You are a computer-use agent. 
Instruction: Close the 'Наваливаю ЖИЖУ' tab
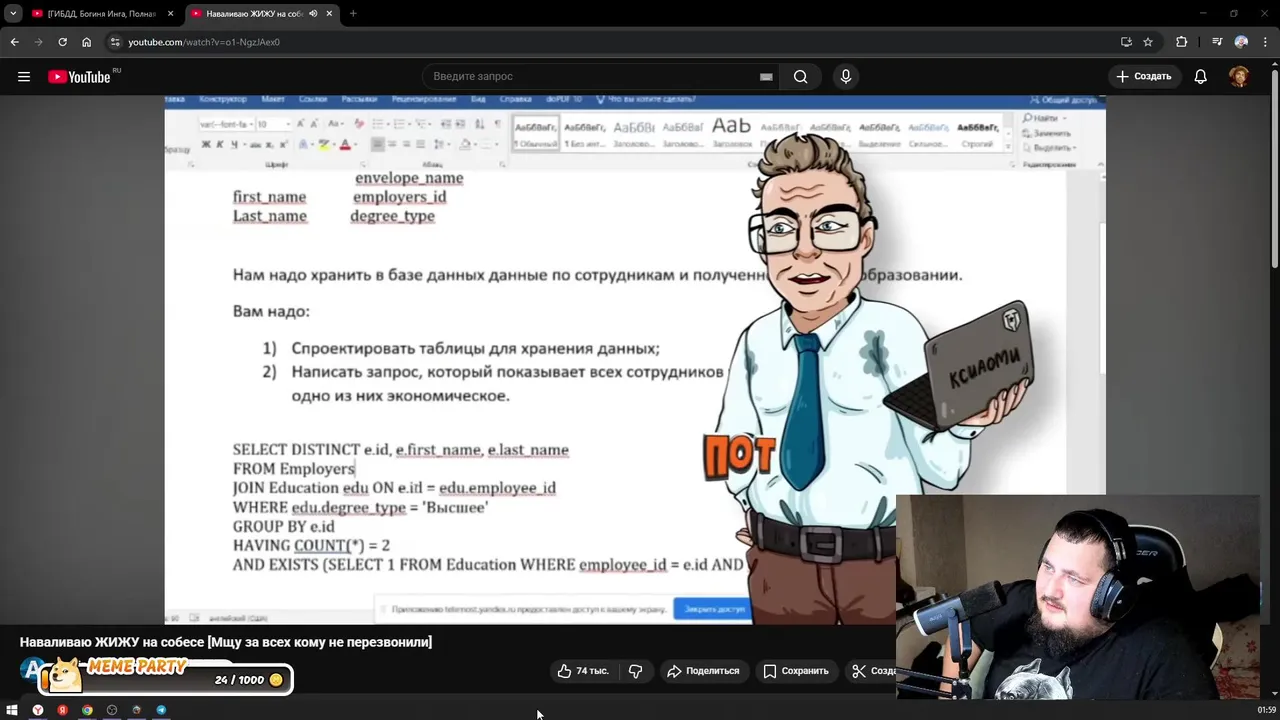329,14
